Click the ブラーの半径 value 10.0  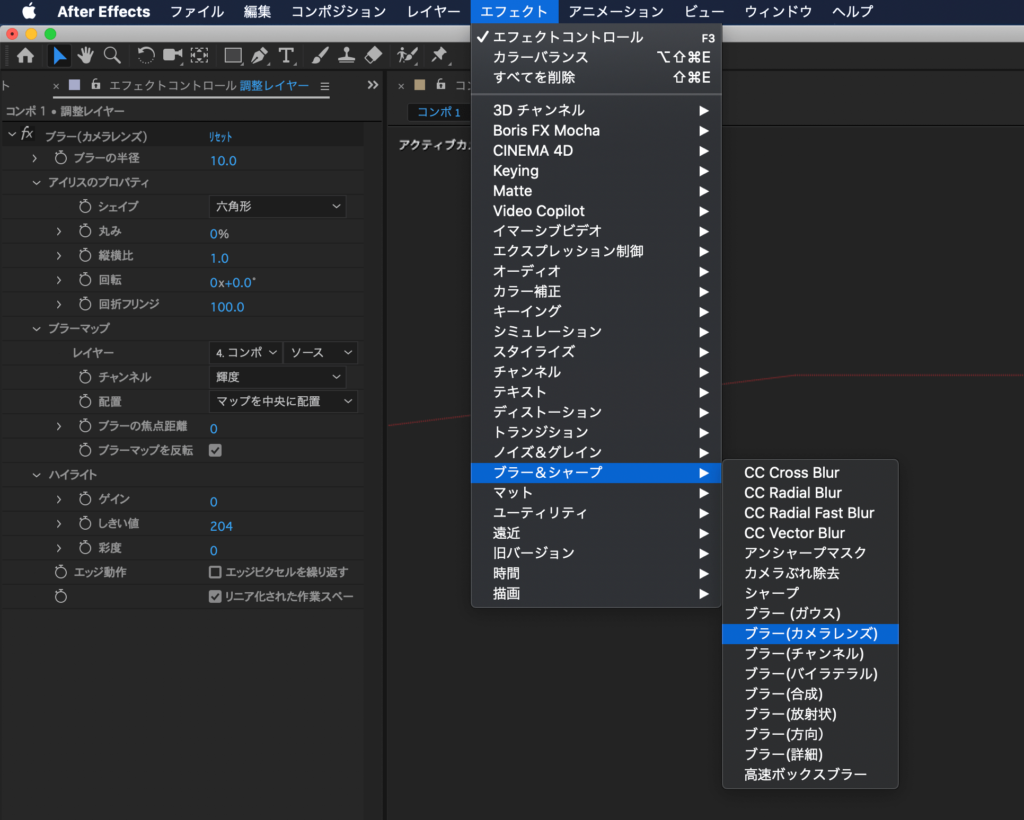point(223,161)
